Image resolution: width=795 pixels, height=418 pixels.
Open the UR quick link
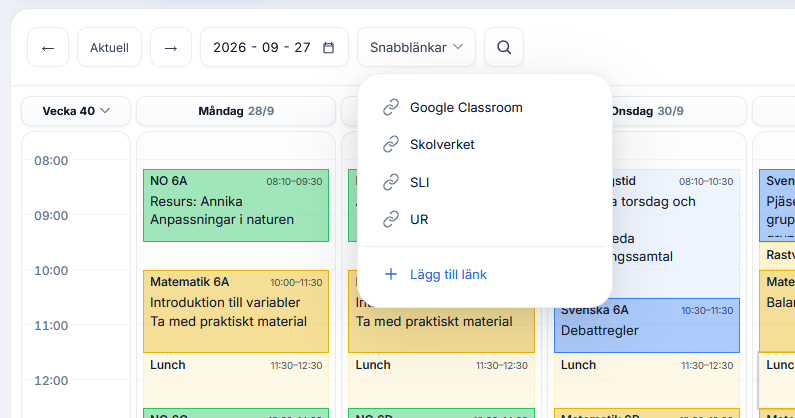[485, 220]
